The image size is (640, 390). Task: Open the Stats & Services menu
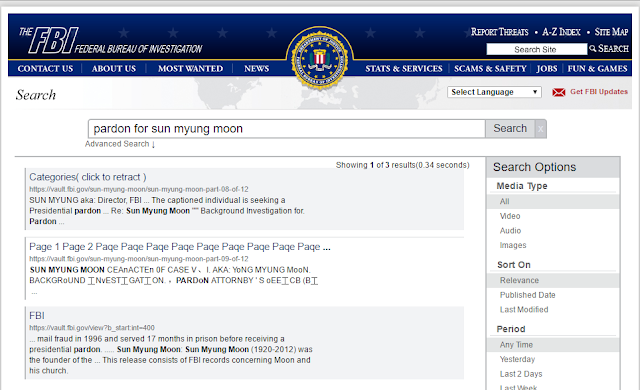click(x=404, y=69)
